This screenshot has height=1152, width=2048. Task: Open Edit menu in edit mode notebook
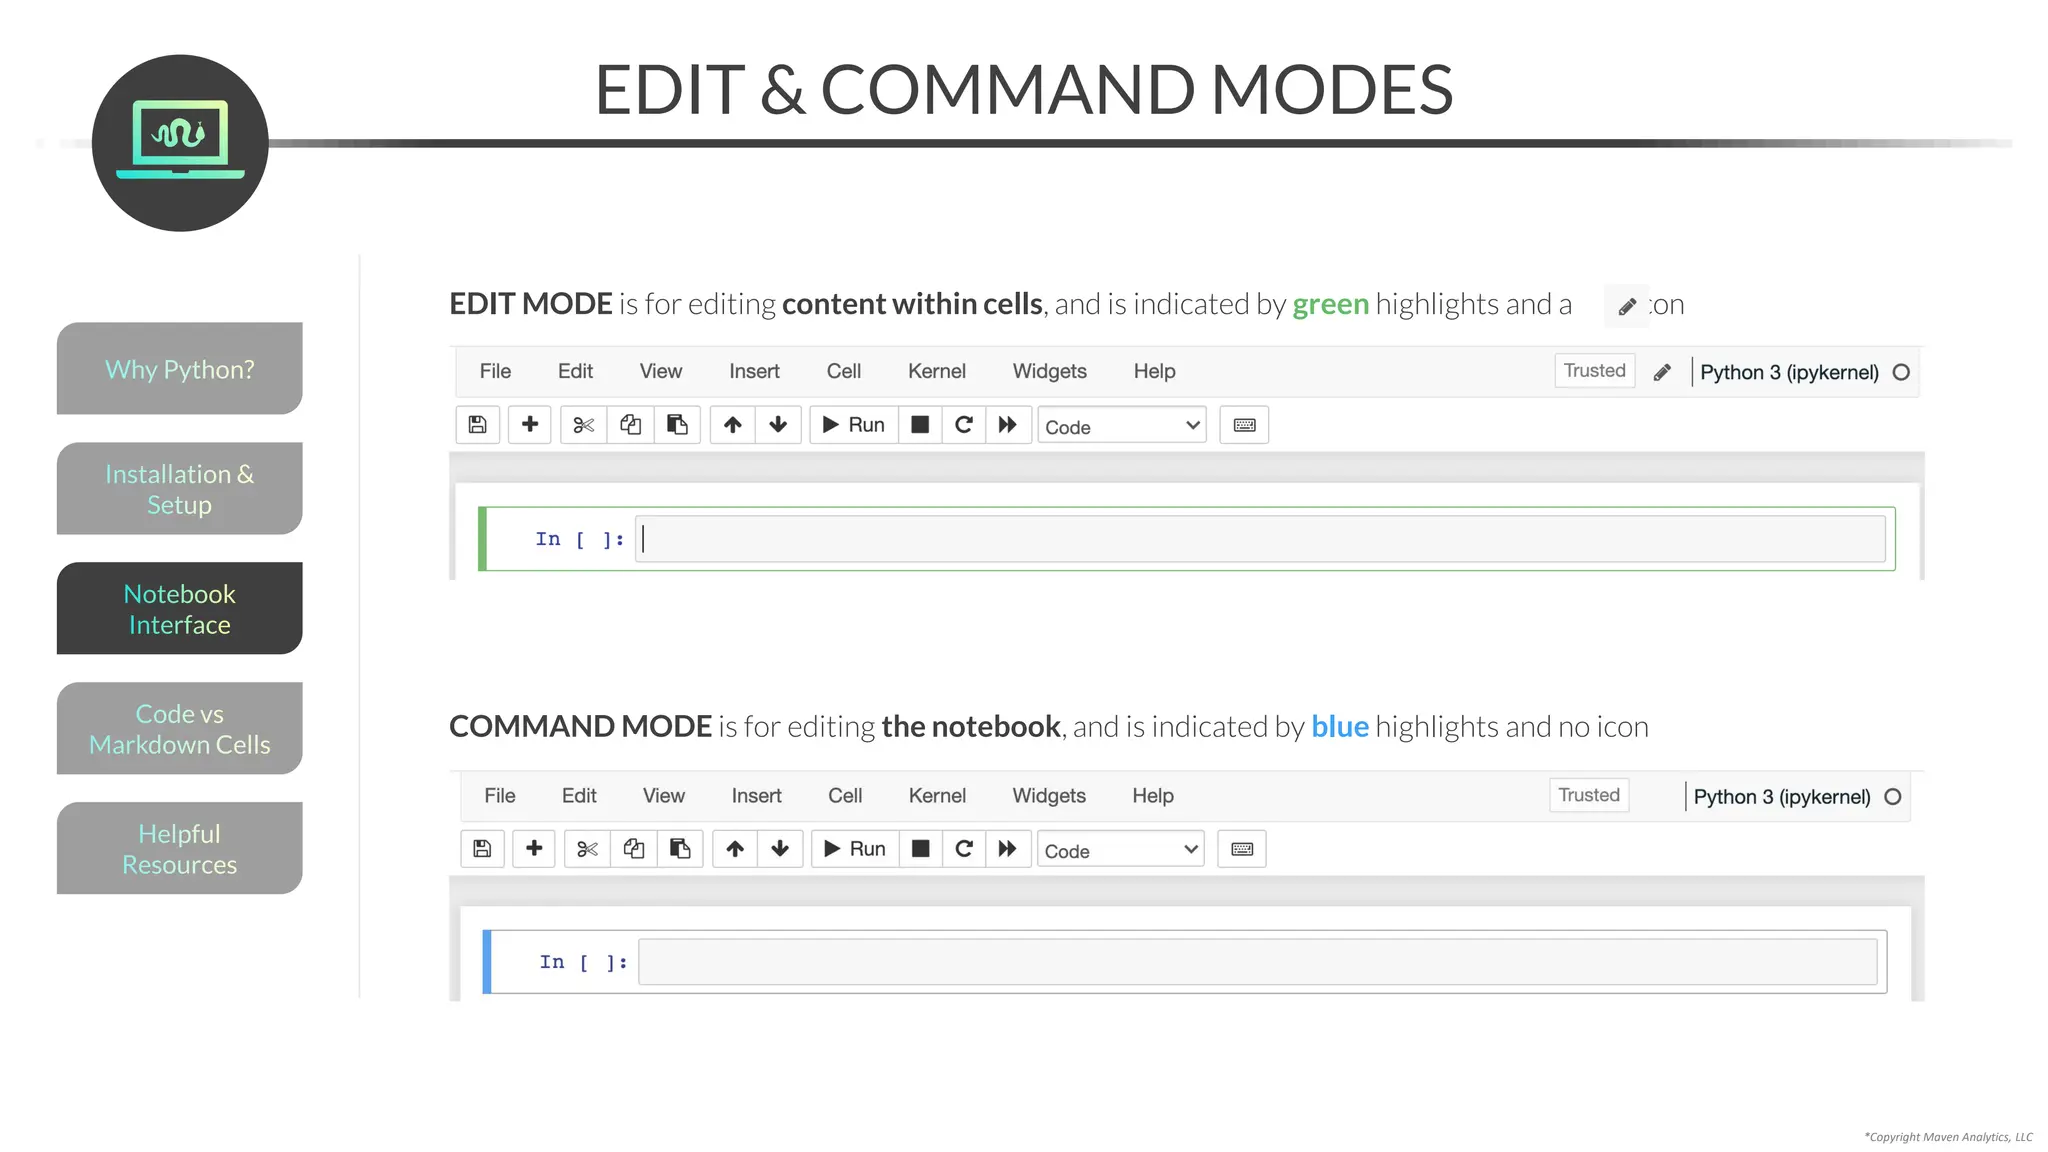pyautogui.click(x=575, y=371)
